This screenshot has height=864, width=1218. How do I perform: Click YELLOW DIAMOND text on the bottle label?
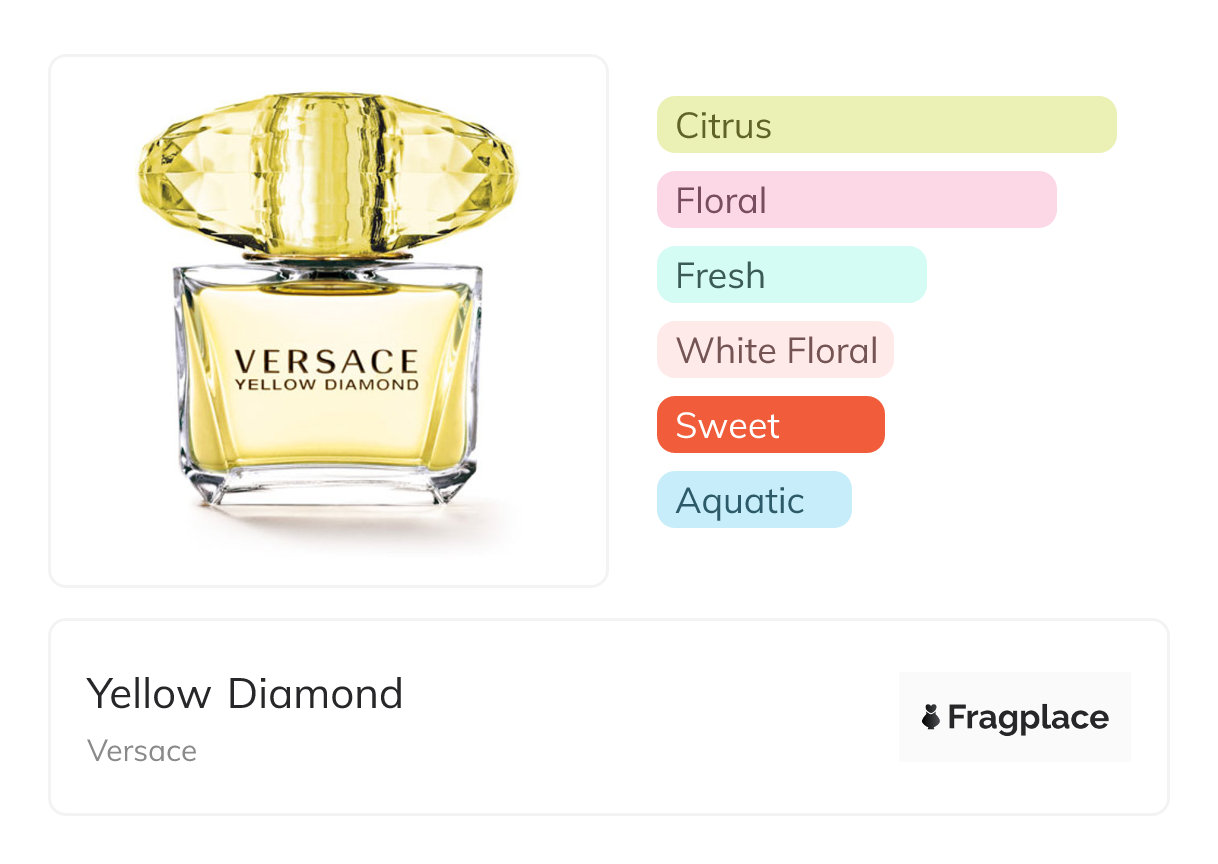point(326,384)
